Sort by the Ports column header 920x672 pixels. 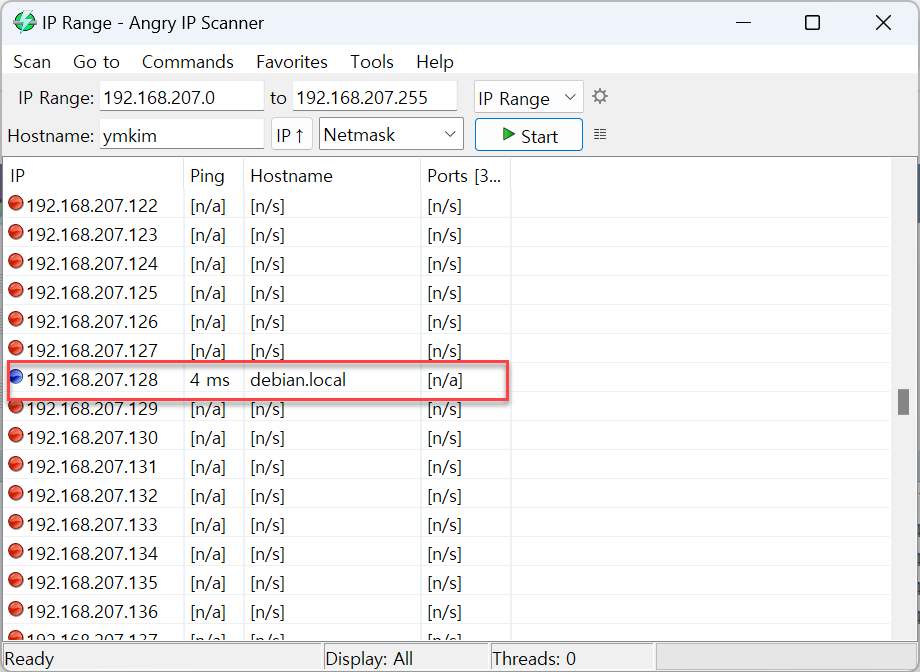pos(466,175)
